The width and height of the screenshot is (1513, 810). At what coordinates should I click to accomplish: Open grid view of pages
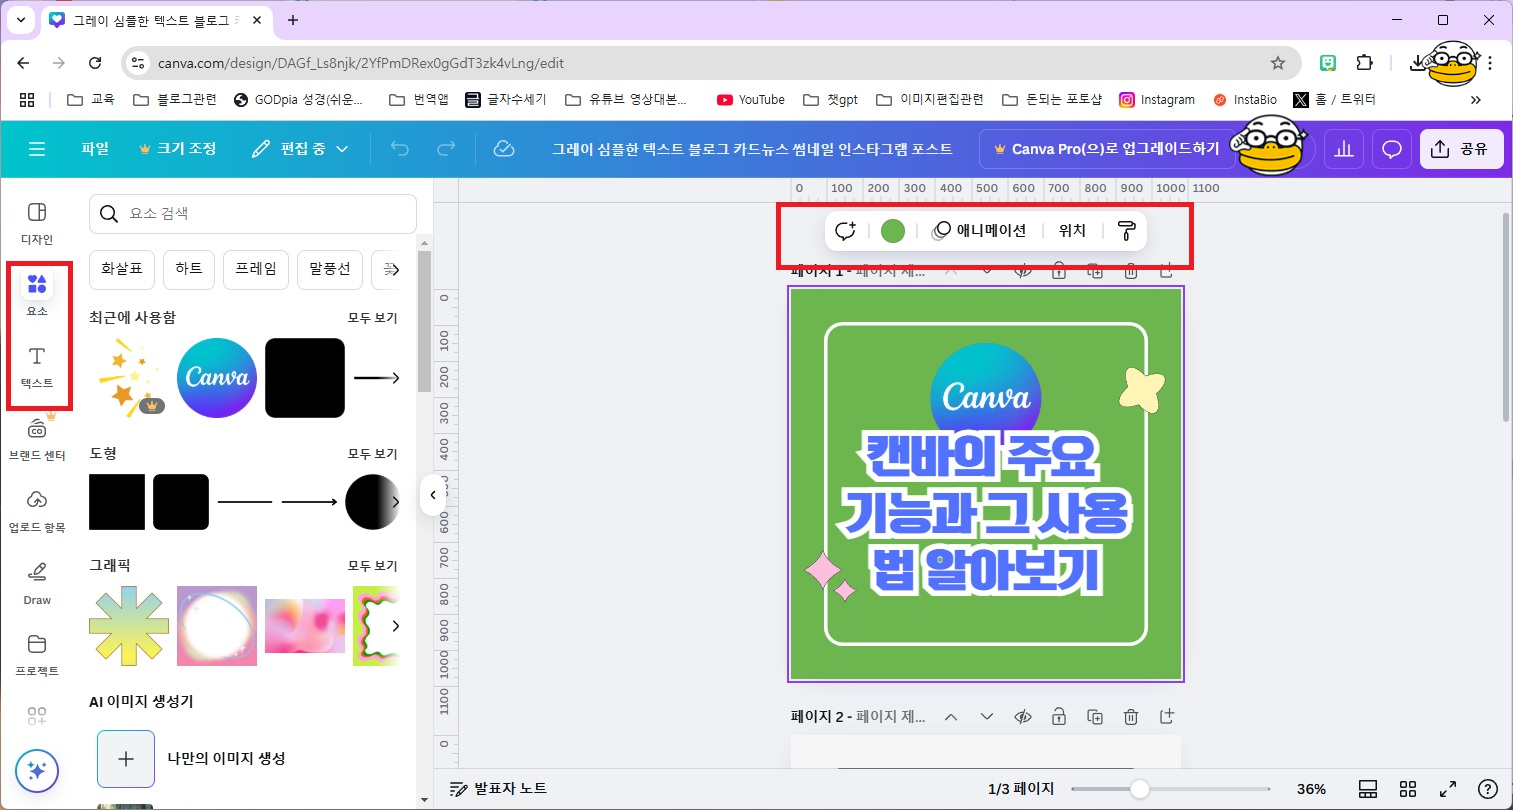click(1408, 789)
